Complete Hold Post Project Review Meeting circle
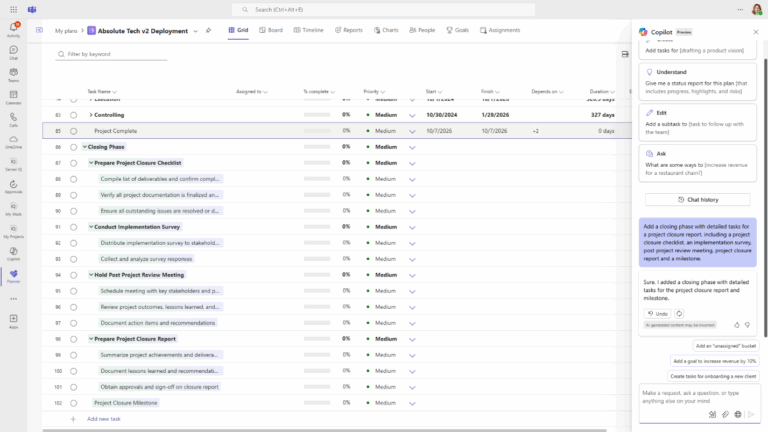Screen dimensions: 768x432 point(73,275)
